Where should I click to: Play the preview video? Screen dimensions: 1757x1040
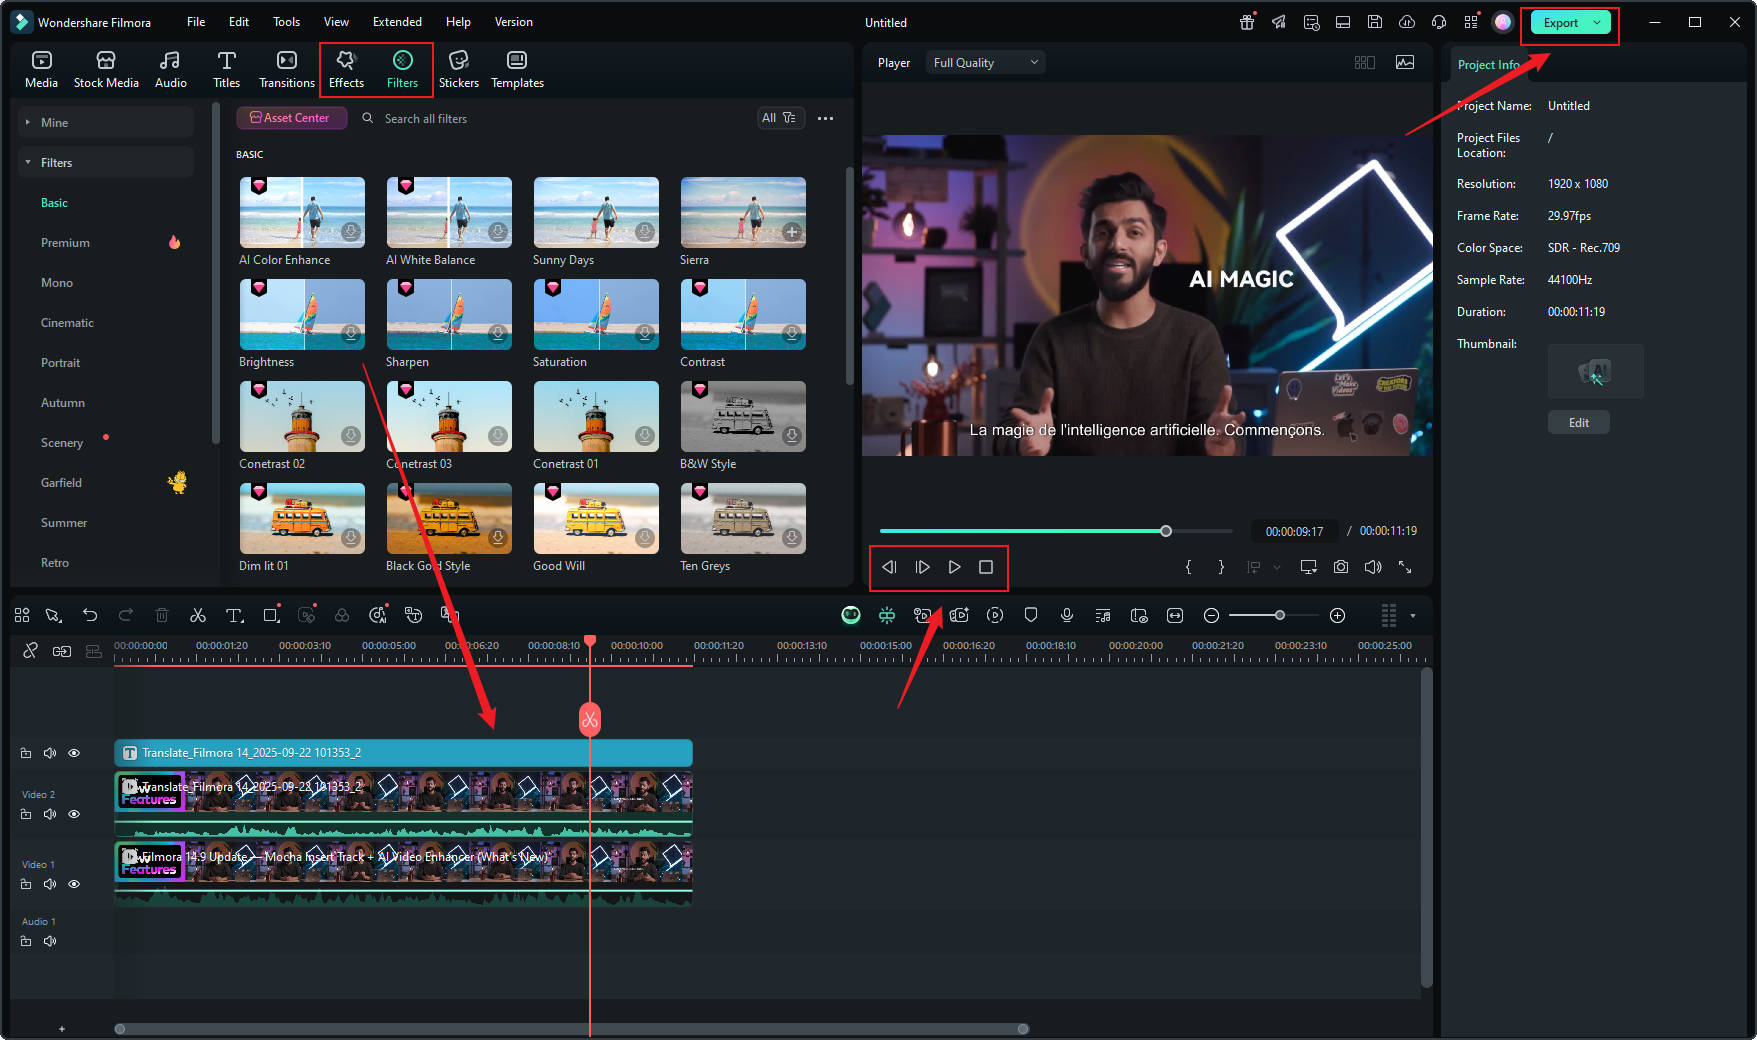click(954, 567)
